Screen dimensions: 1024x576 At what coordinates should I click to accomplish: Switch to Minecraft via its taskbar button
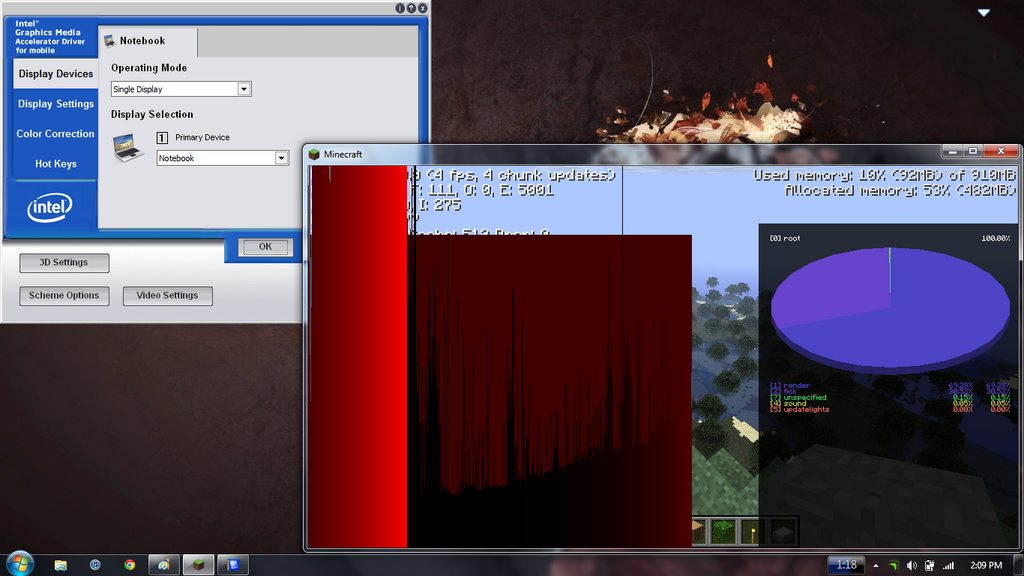click(x=199, y=565)
